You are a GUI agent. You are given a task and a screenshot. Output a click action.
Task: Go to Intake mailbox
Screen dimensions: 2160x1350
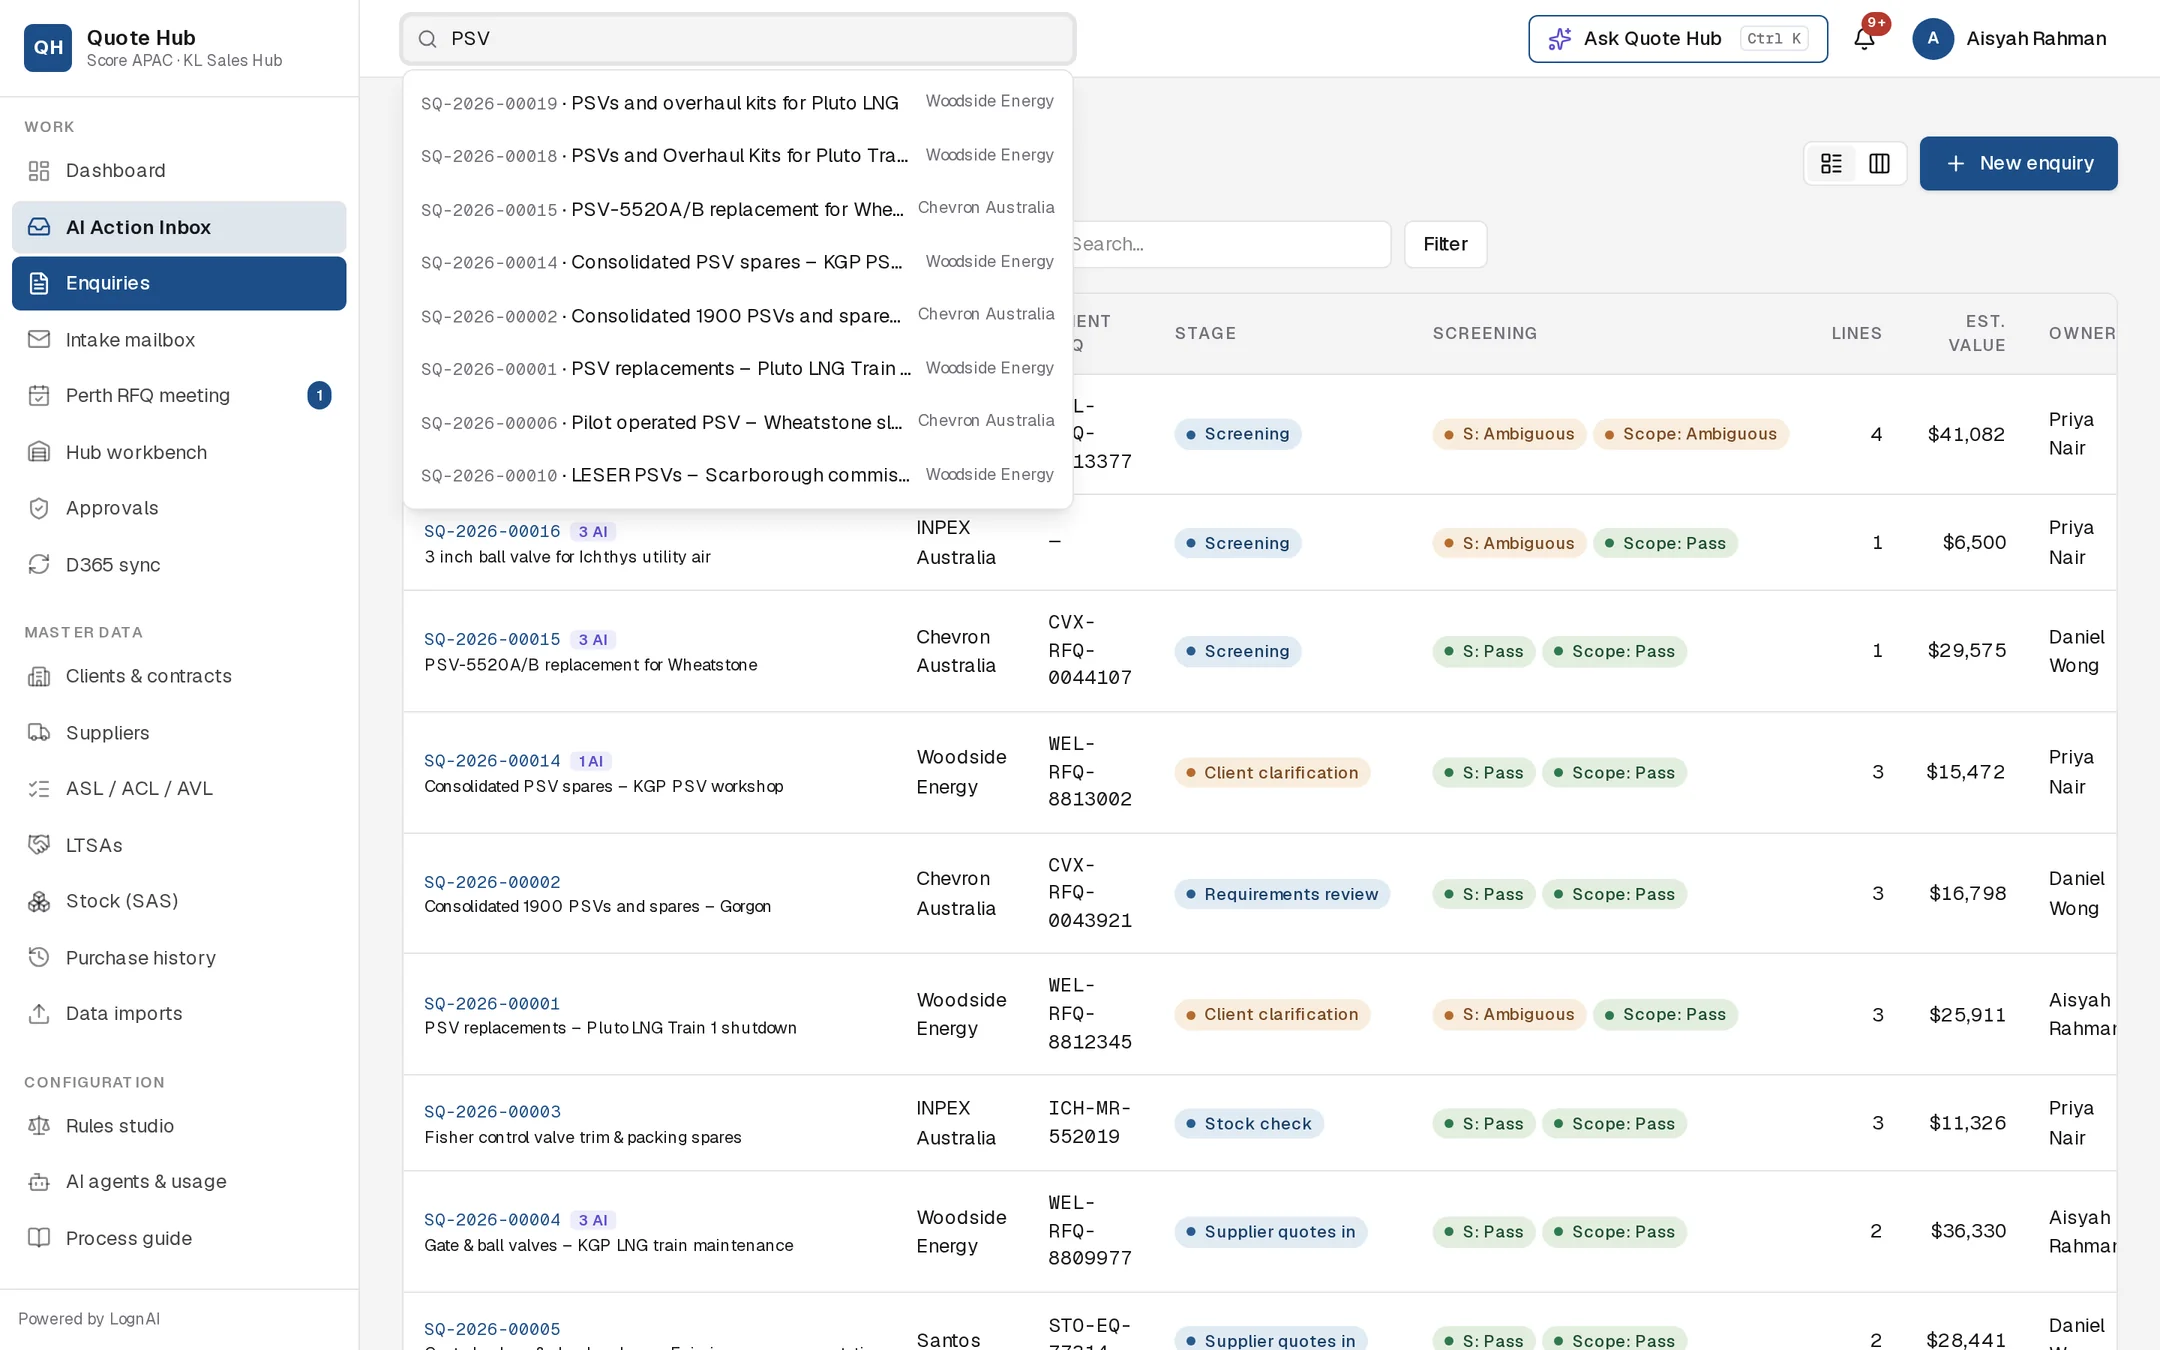(x=179, y=340)
